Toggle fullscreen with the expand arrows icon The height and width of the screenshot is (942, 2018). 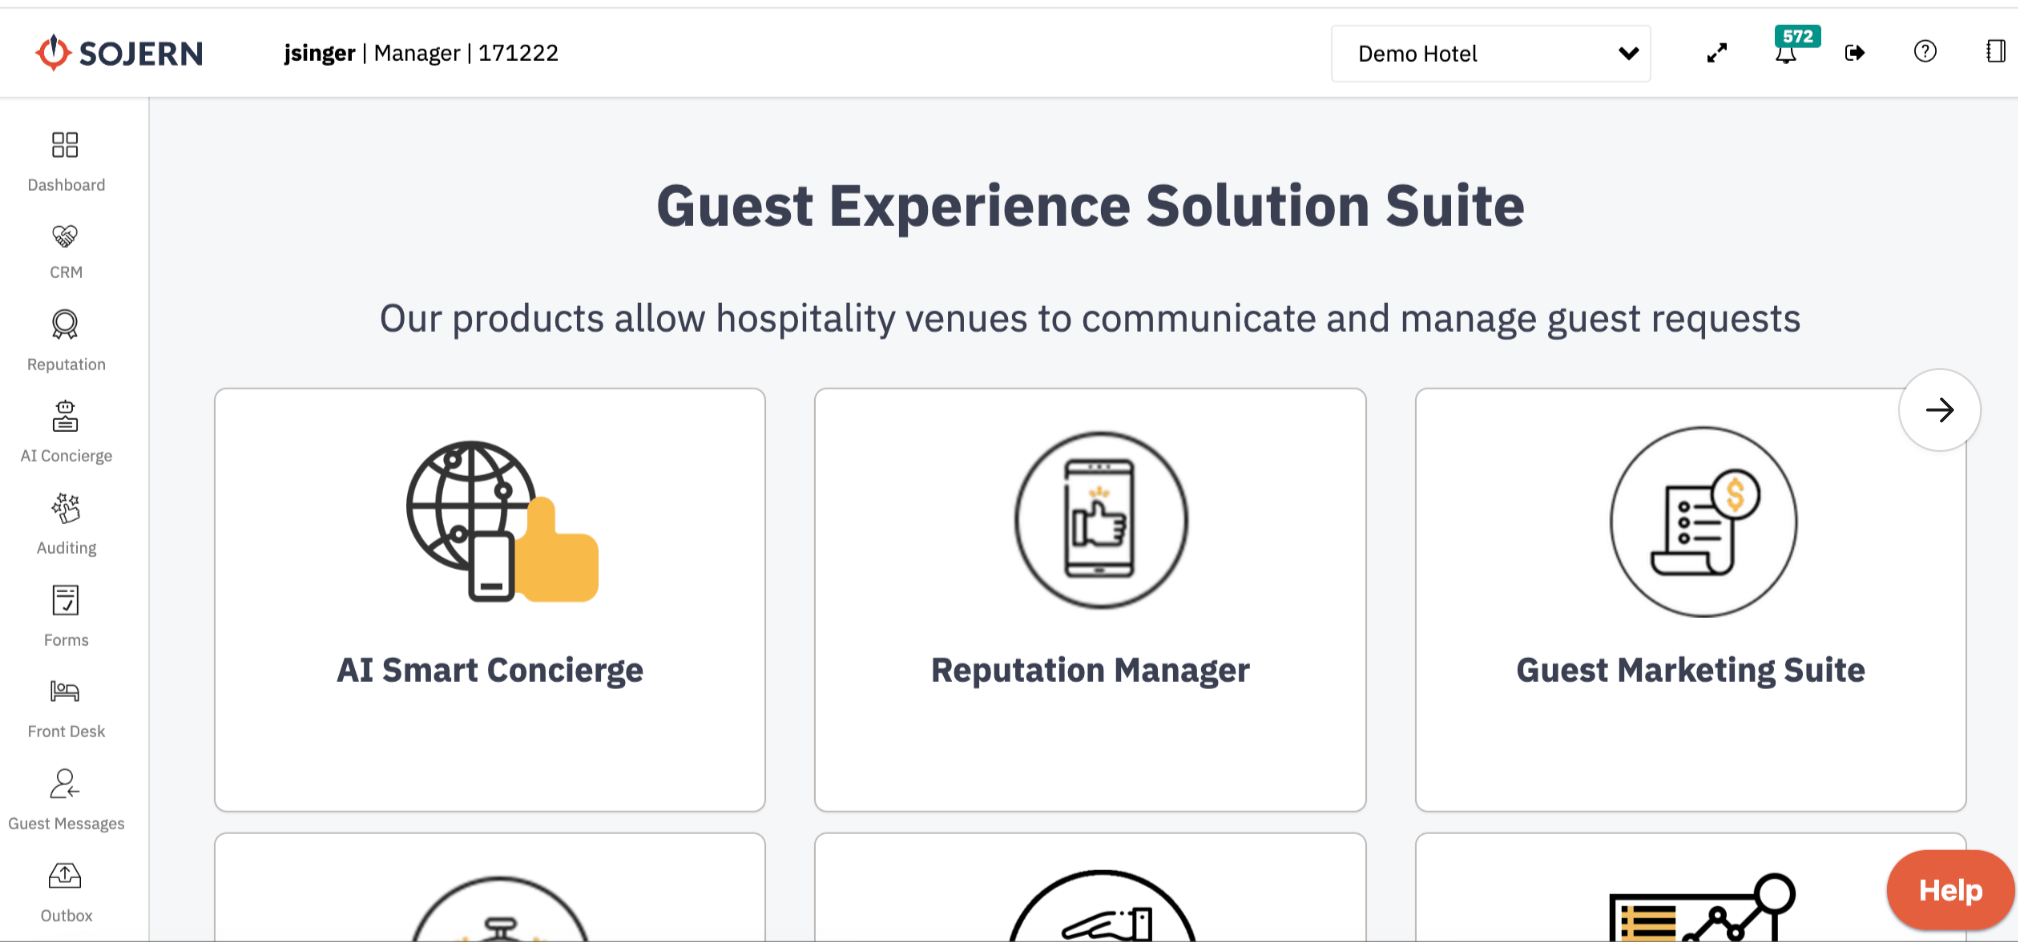(x=1717, y=53)
